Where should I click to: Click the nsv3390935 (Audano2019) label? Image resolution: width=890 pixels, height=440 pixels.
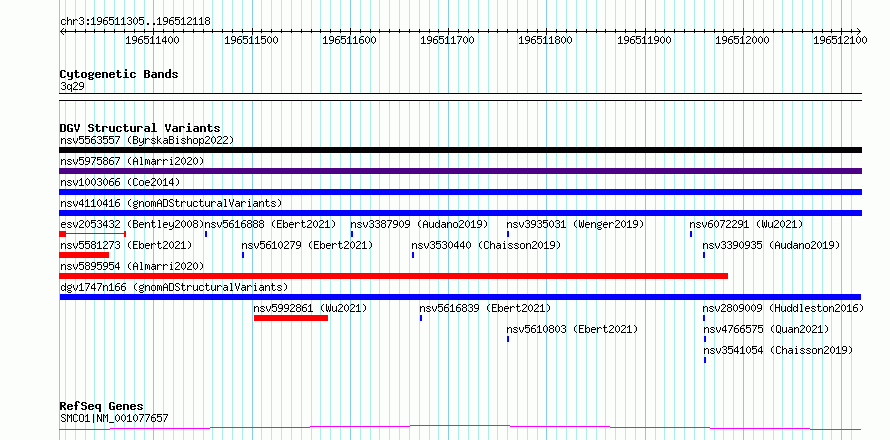pyautogui.click(x=771, y=245)
